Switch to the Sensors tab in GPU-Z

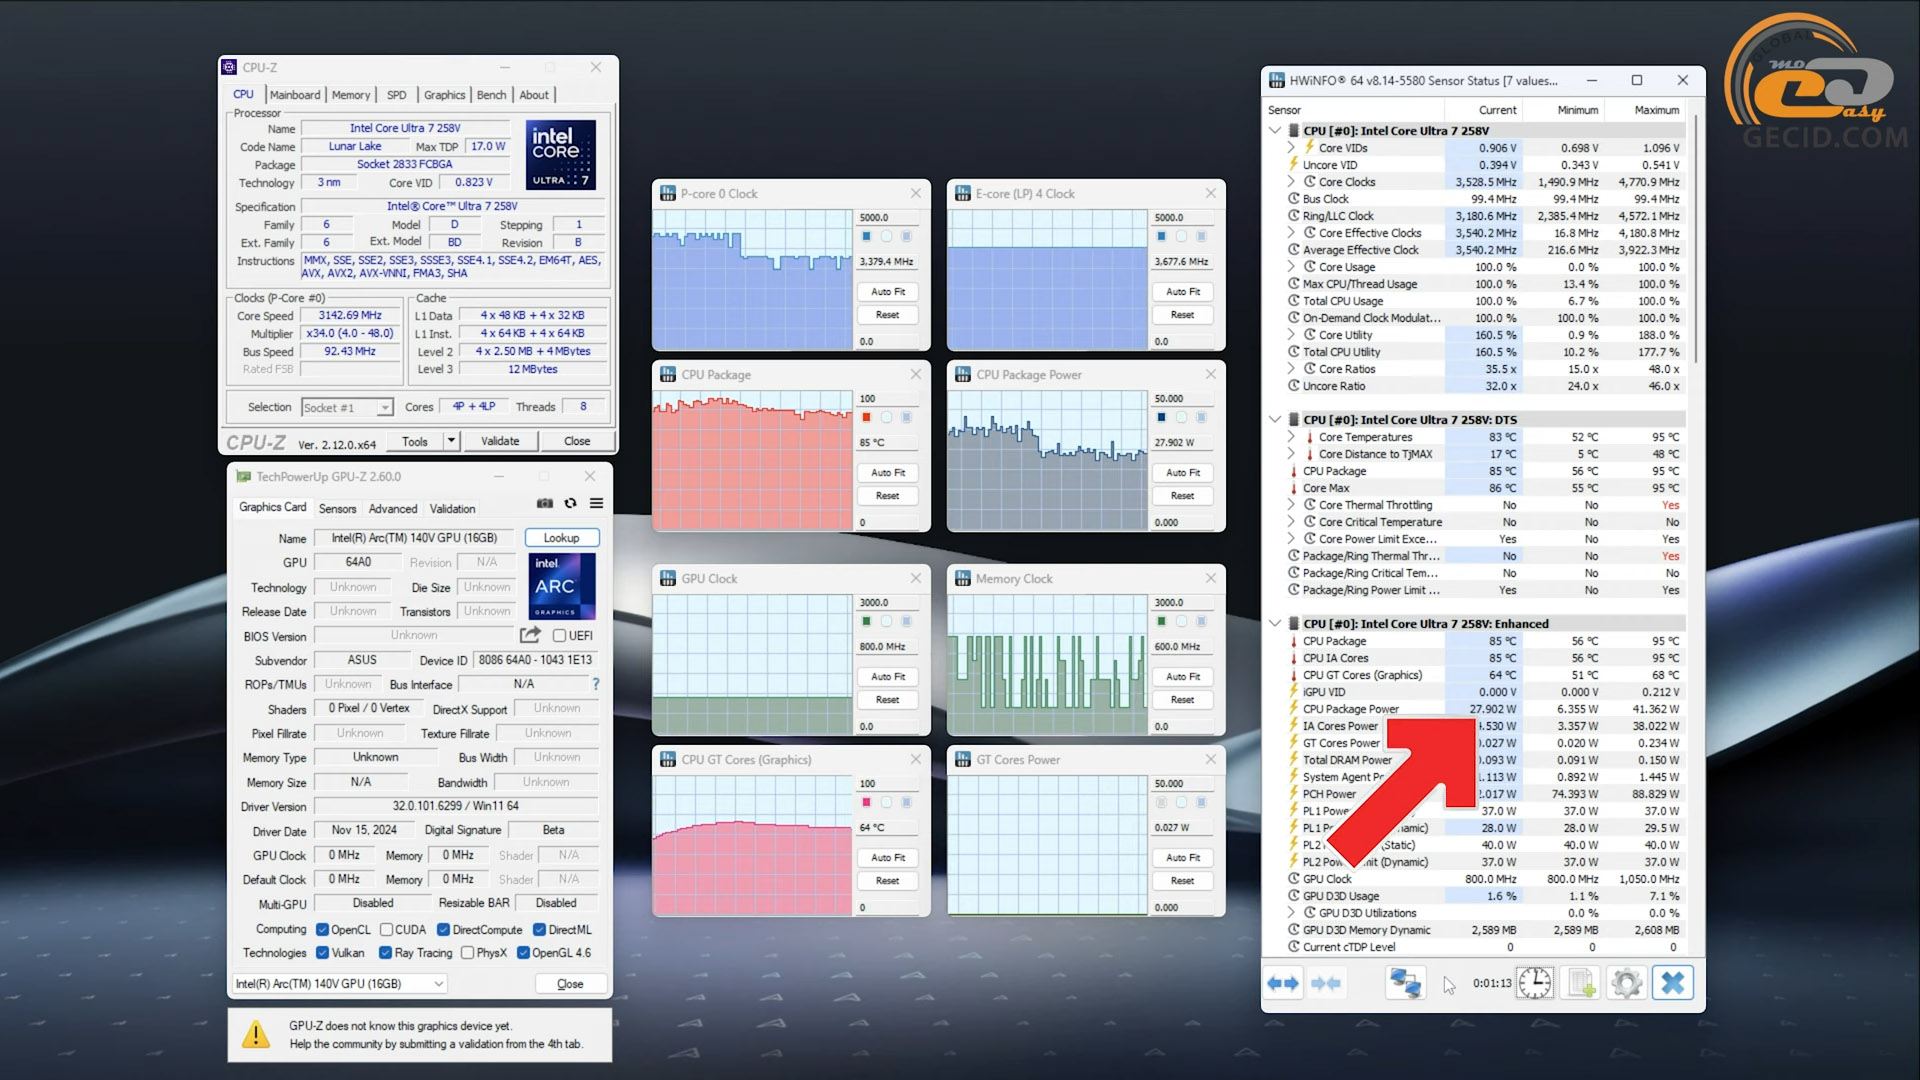(x=337, y=508)
